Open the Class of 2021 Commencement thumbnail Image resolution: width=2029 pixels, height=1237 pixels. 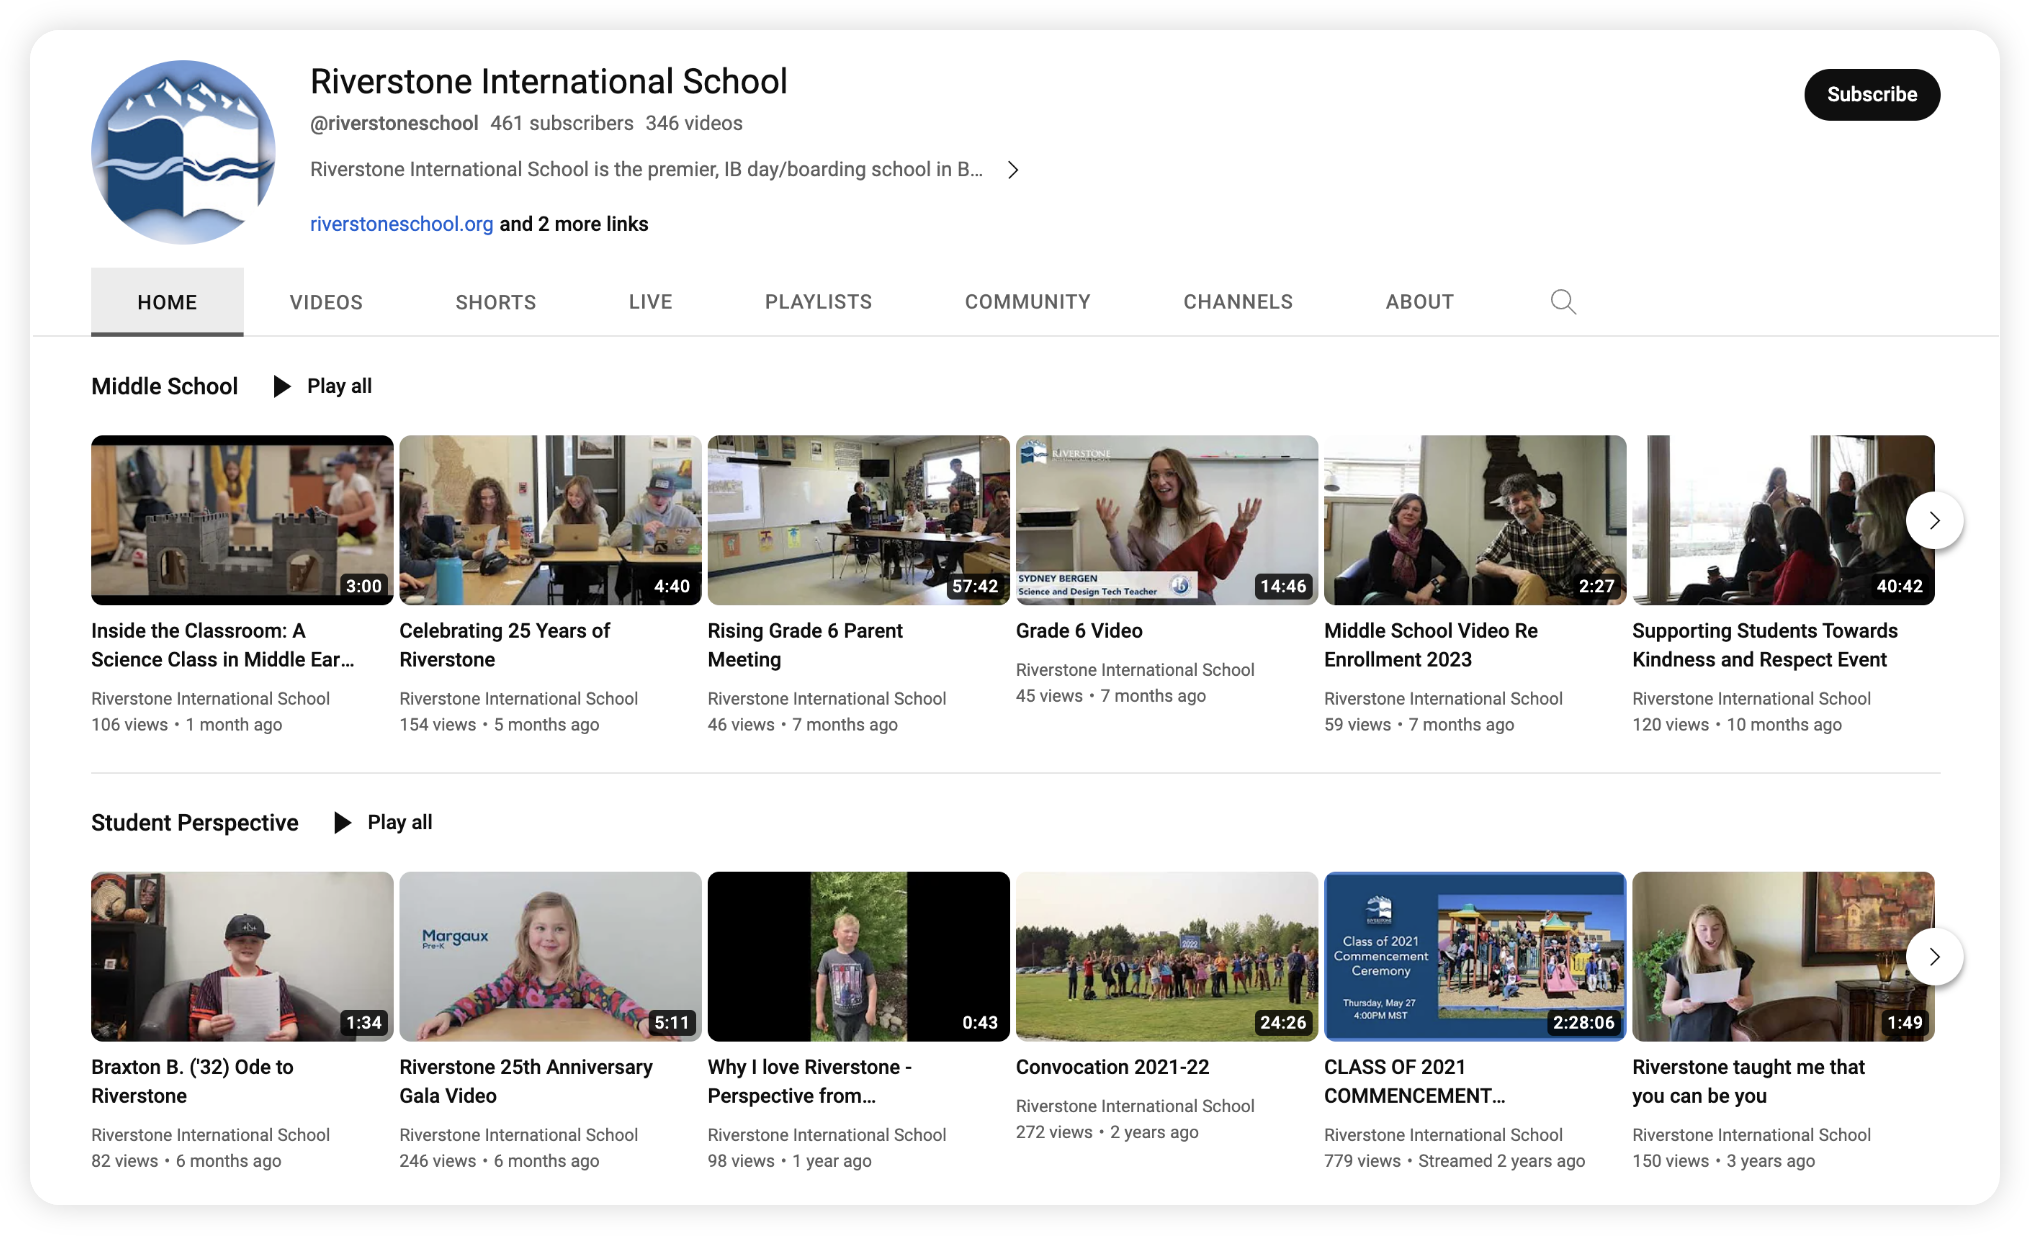[x=1475, y=956]
